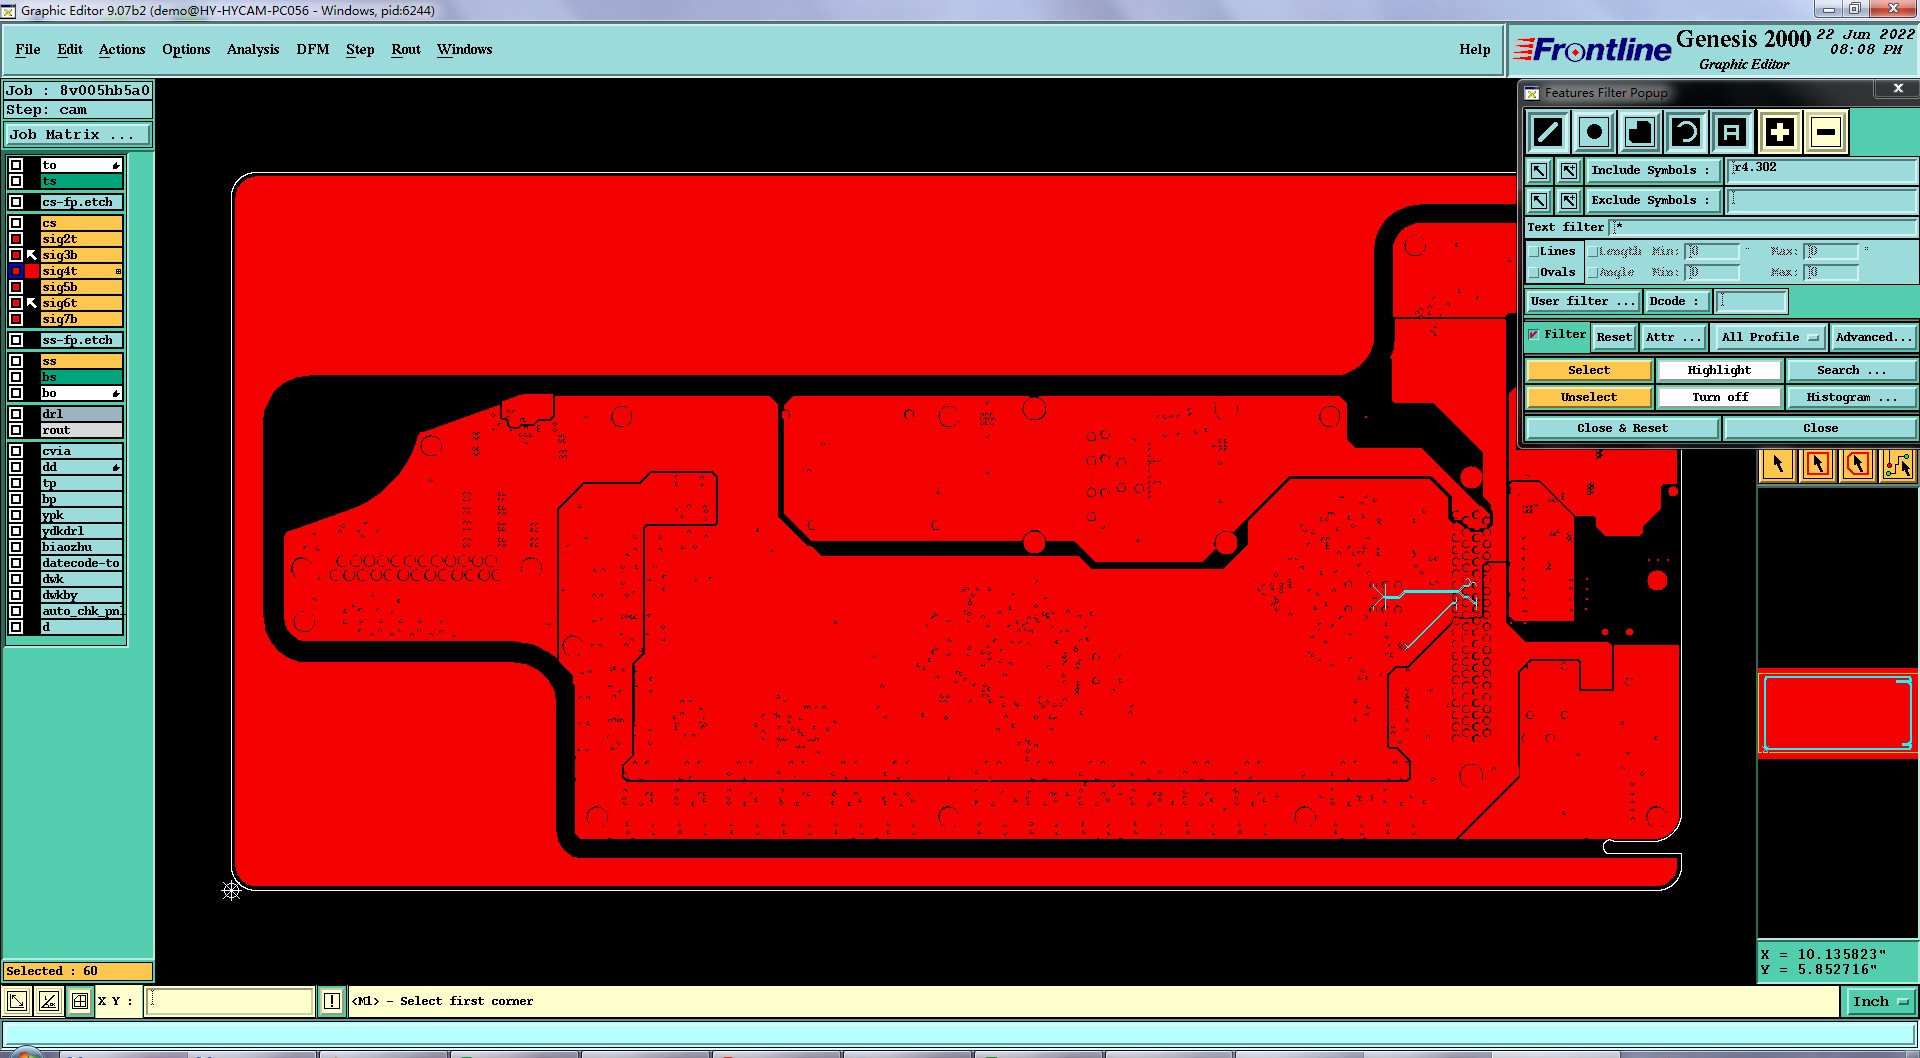This screenshot has width=1920, height=1058.
Task: Toggle display of layer sig7b
Action: pyautogui.click(x=16, y=319)
